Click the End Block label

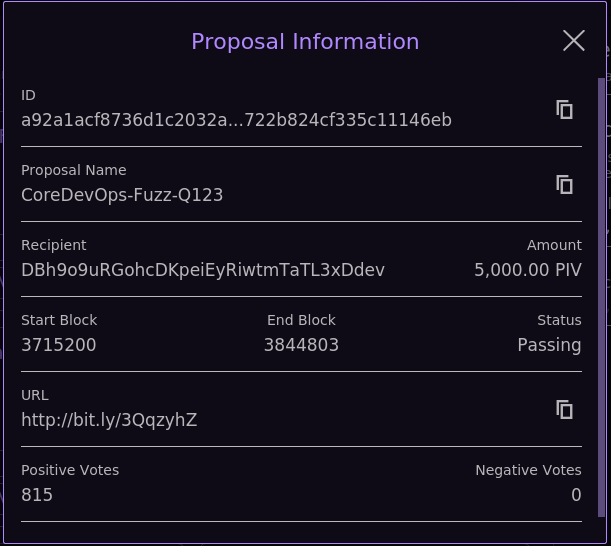click(301, 320)
